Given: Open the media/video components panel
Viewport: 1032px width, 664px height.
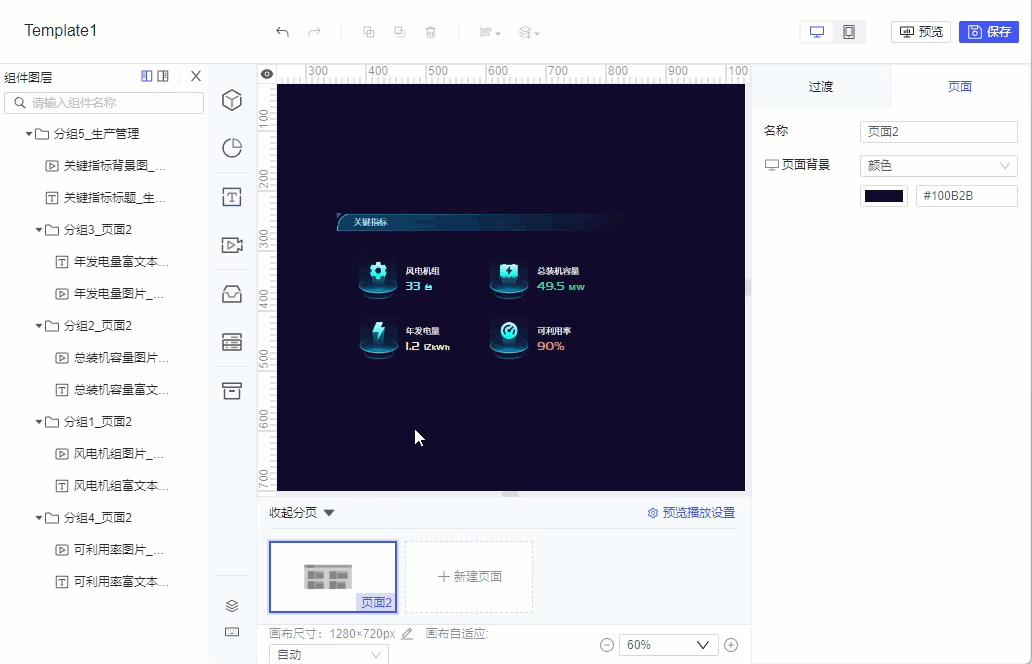Looking at the screenshot, I should [232, 245].
